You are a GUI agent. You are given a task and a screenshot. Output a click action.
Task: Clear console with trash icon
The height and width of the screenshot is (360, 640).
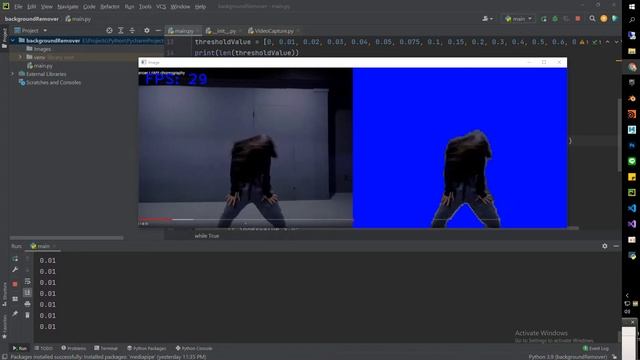[27, 315]
